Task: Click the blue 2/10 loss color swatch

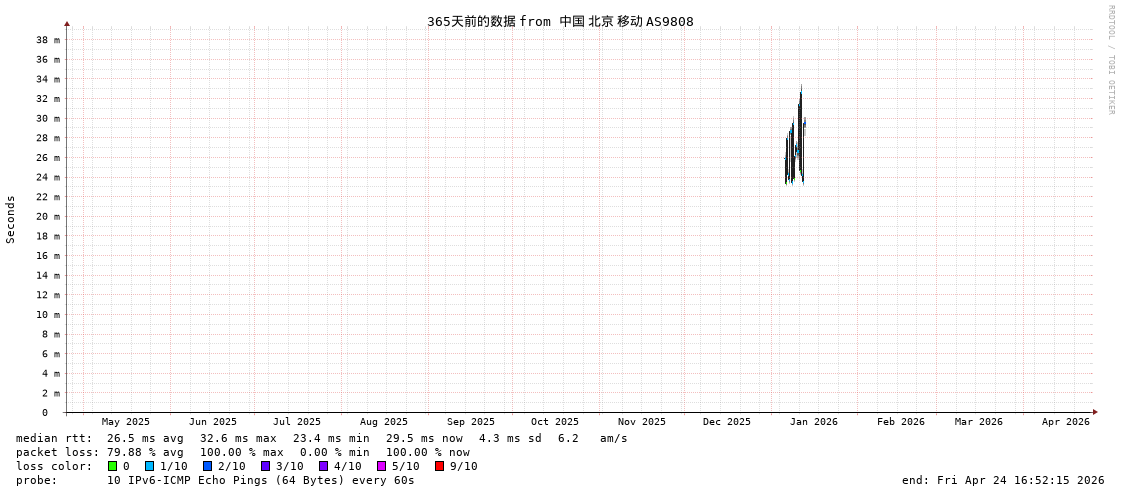Action: (207, 466)
